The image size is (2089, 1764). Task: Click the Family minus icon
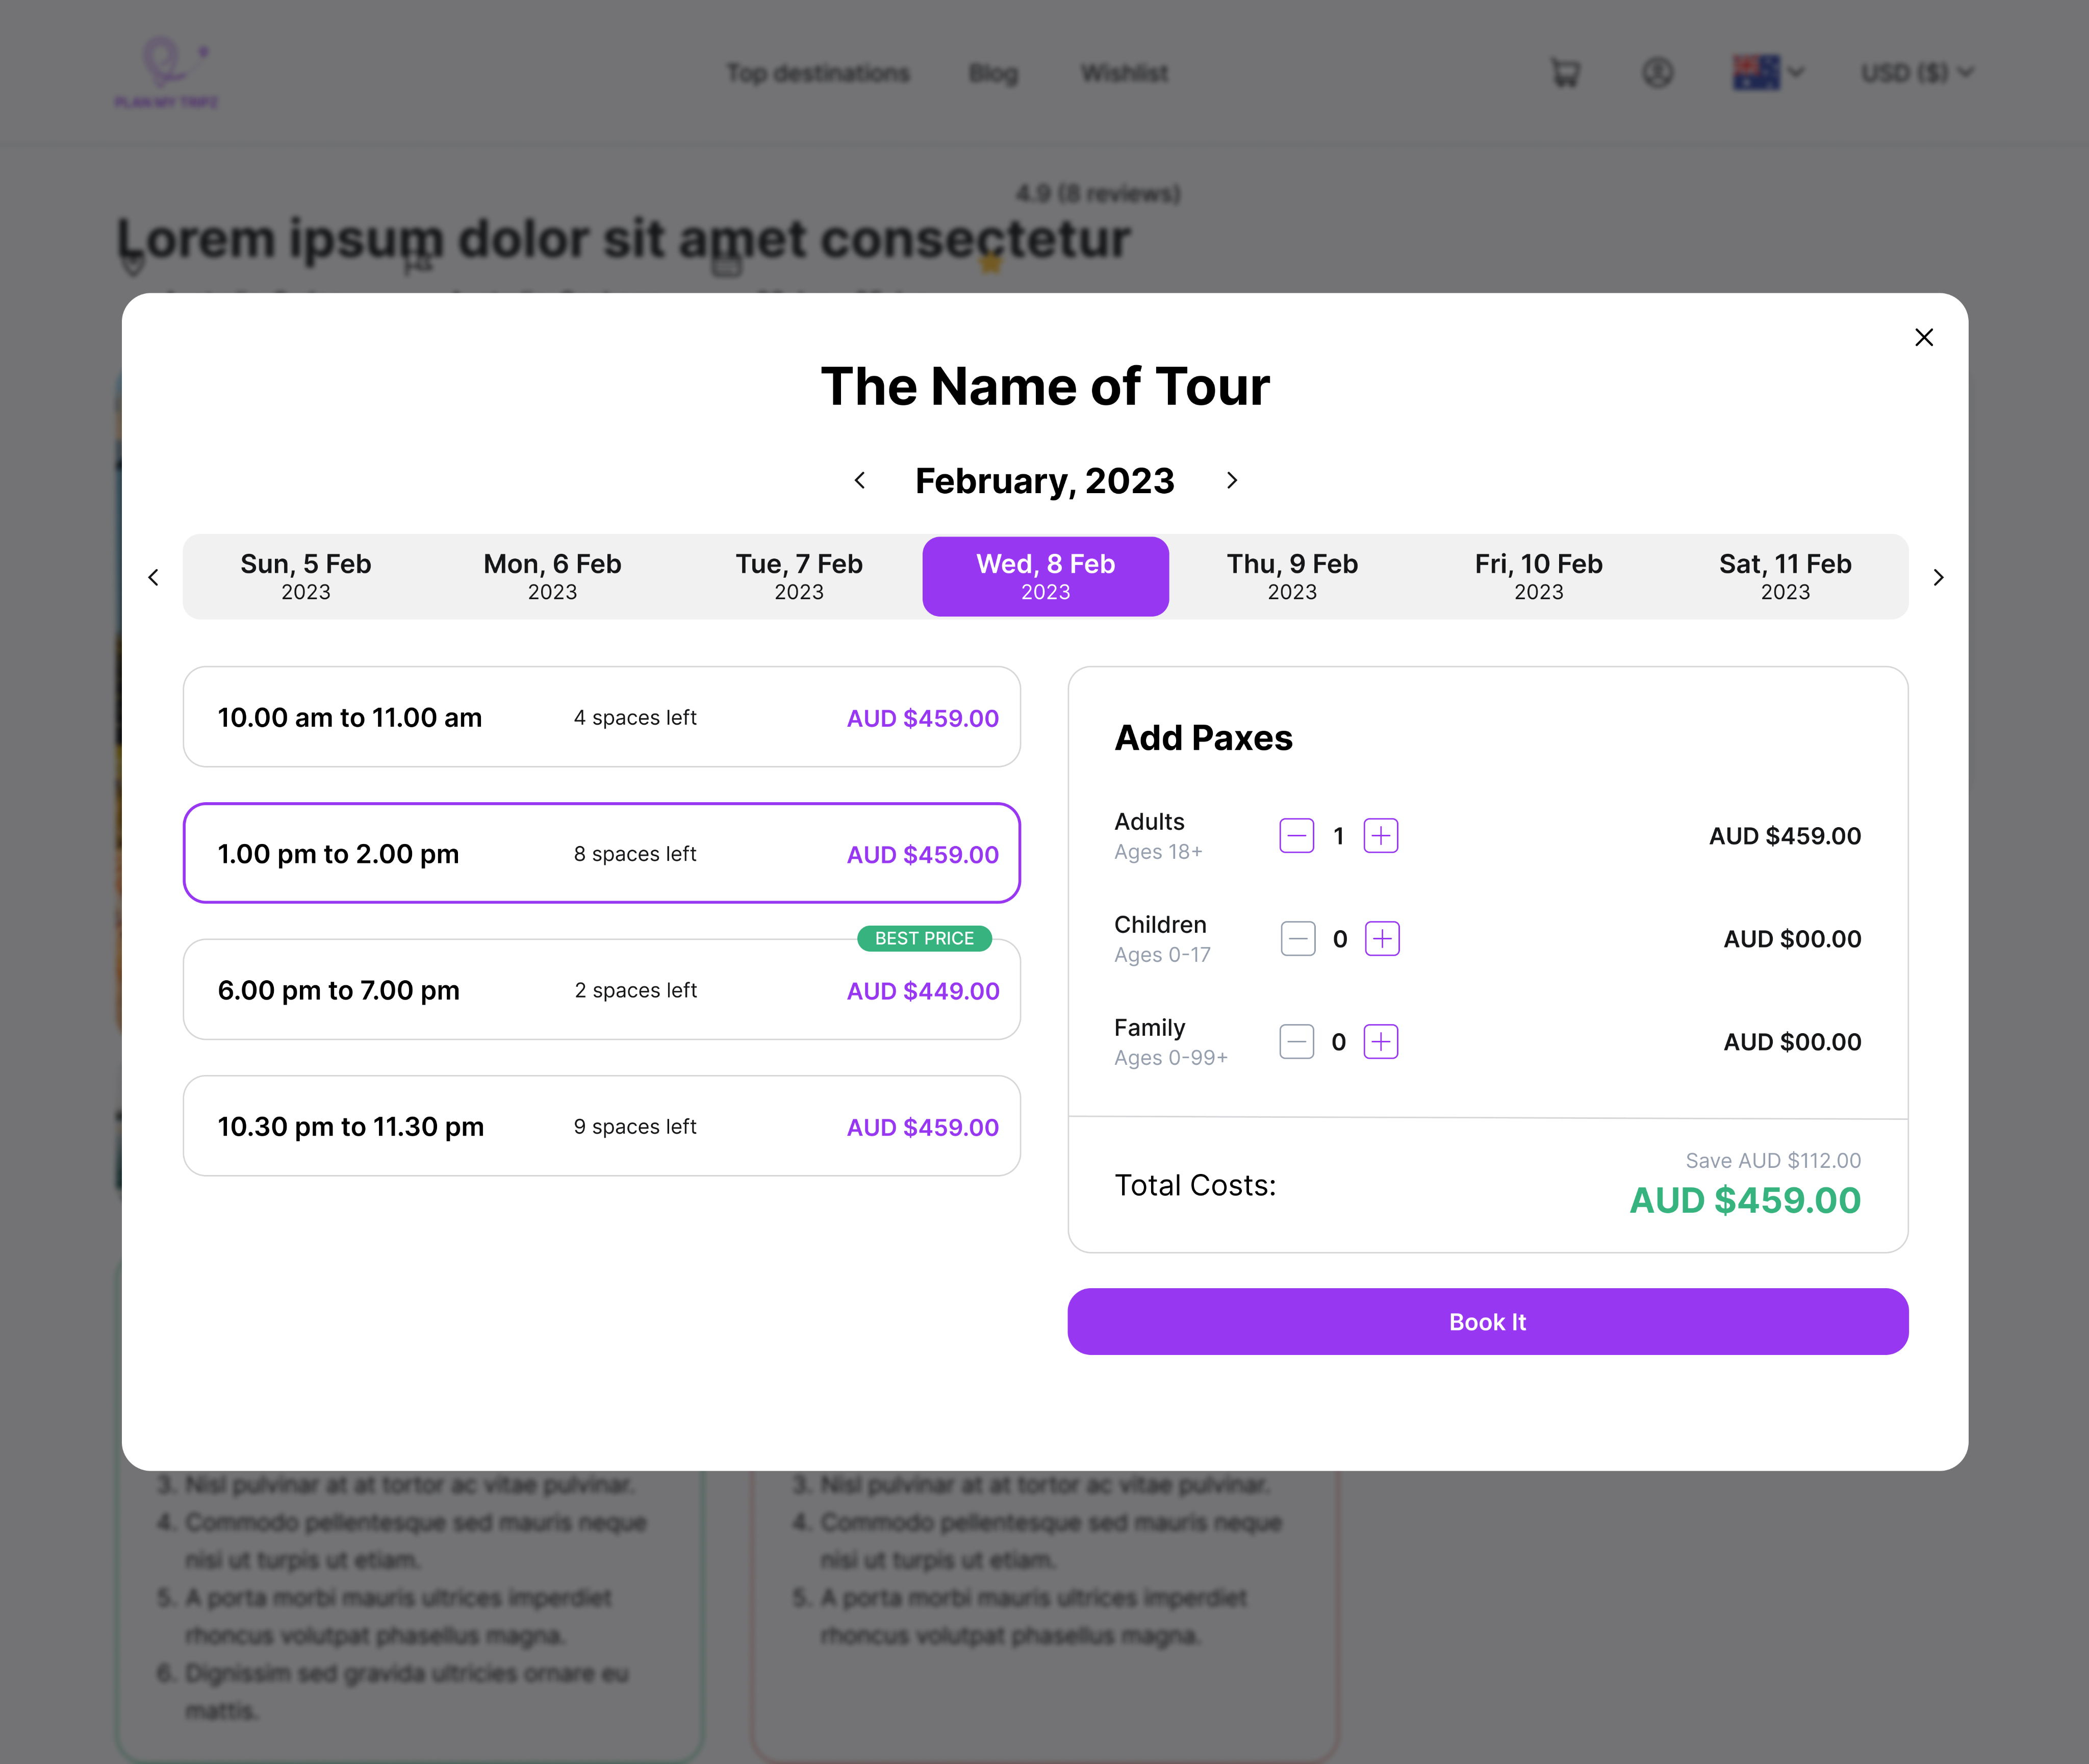(1296, 1041)
